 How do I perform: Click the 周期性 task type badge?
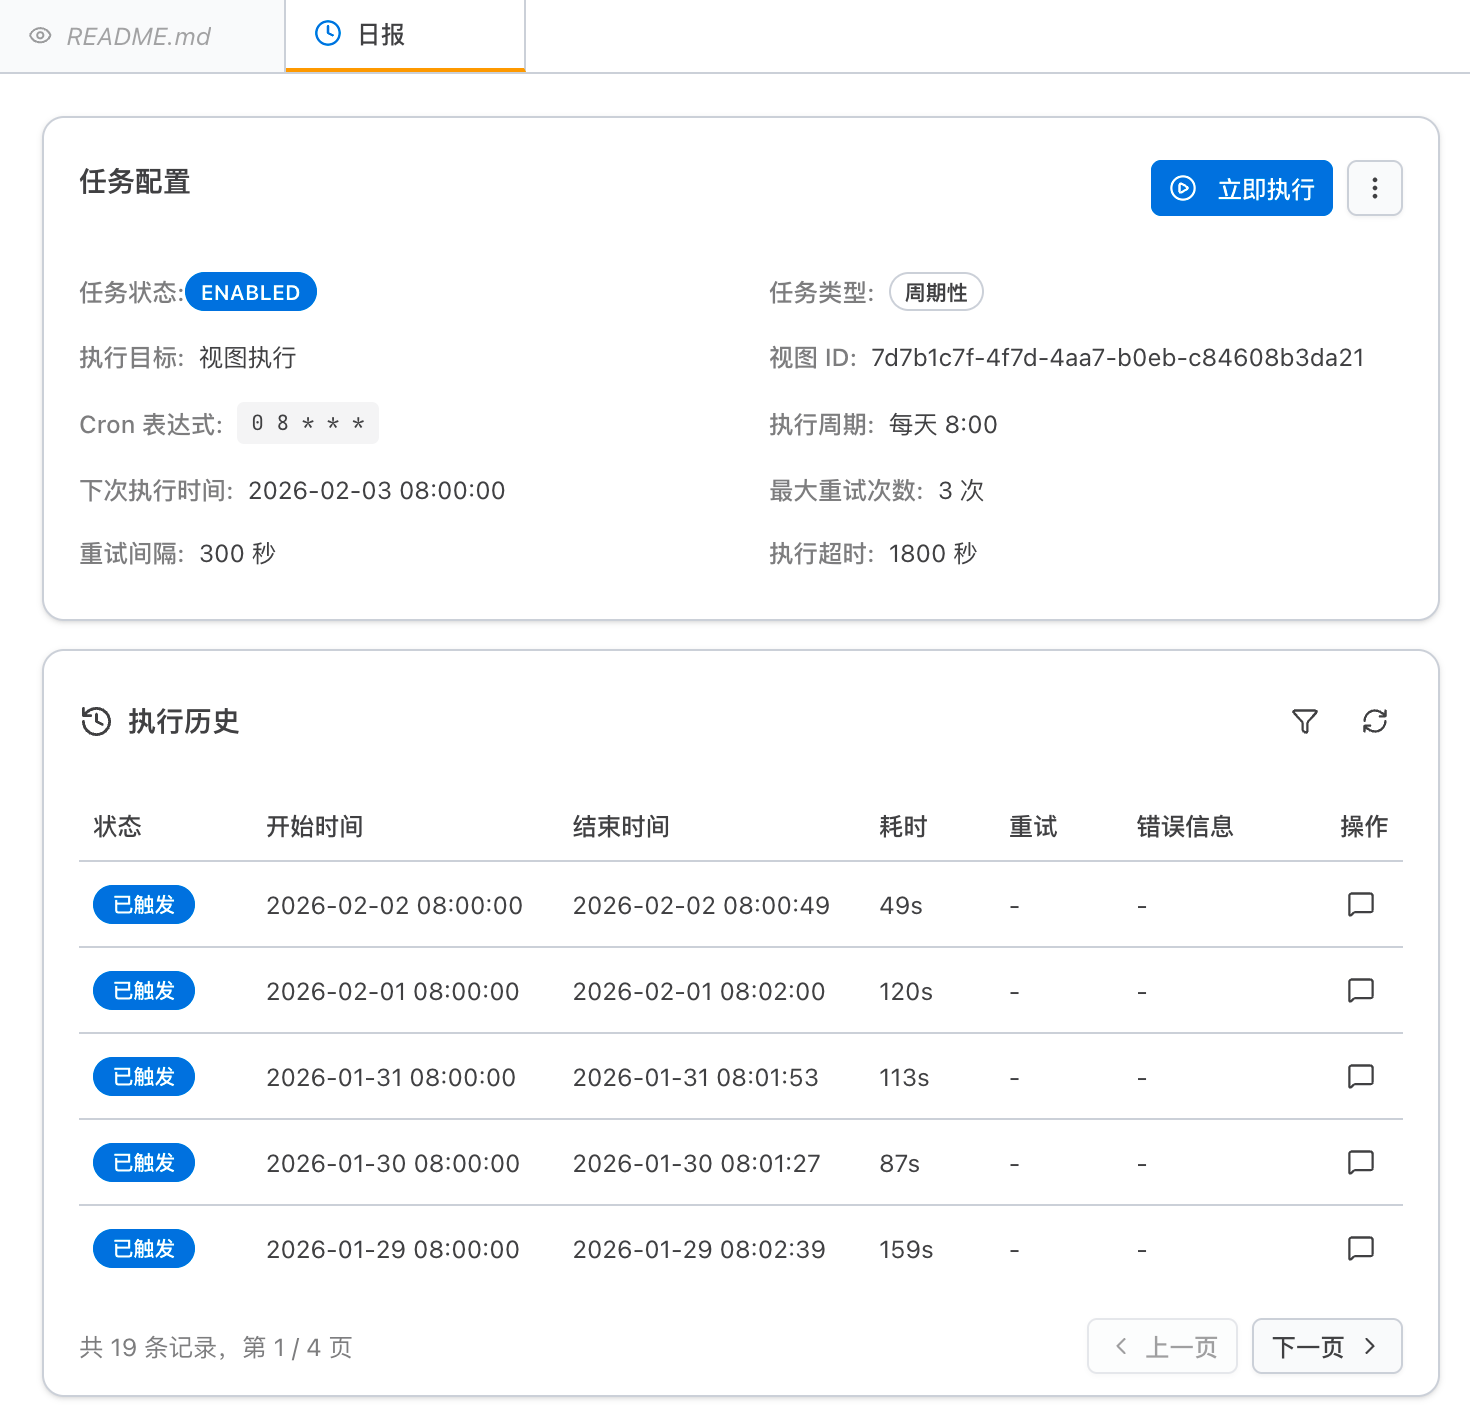point(936,292)
